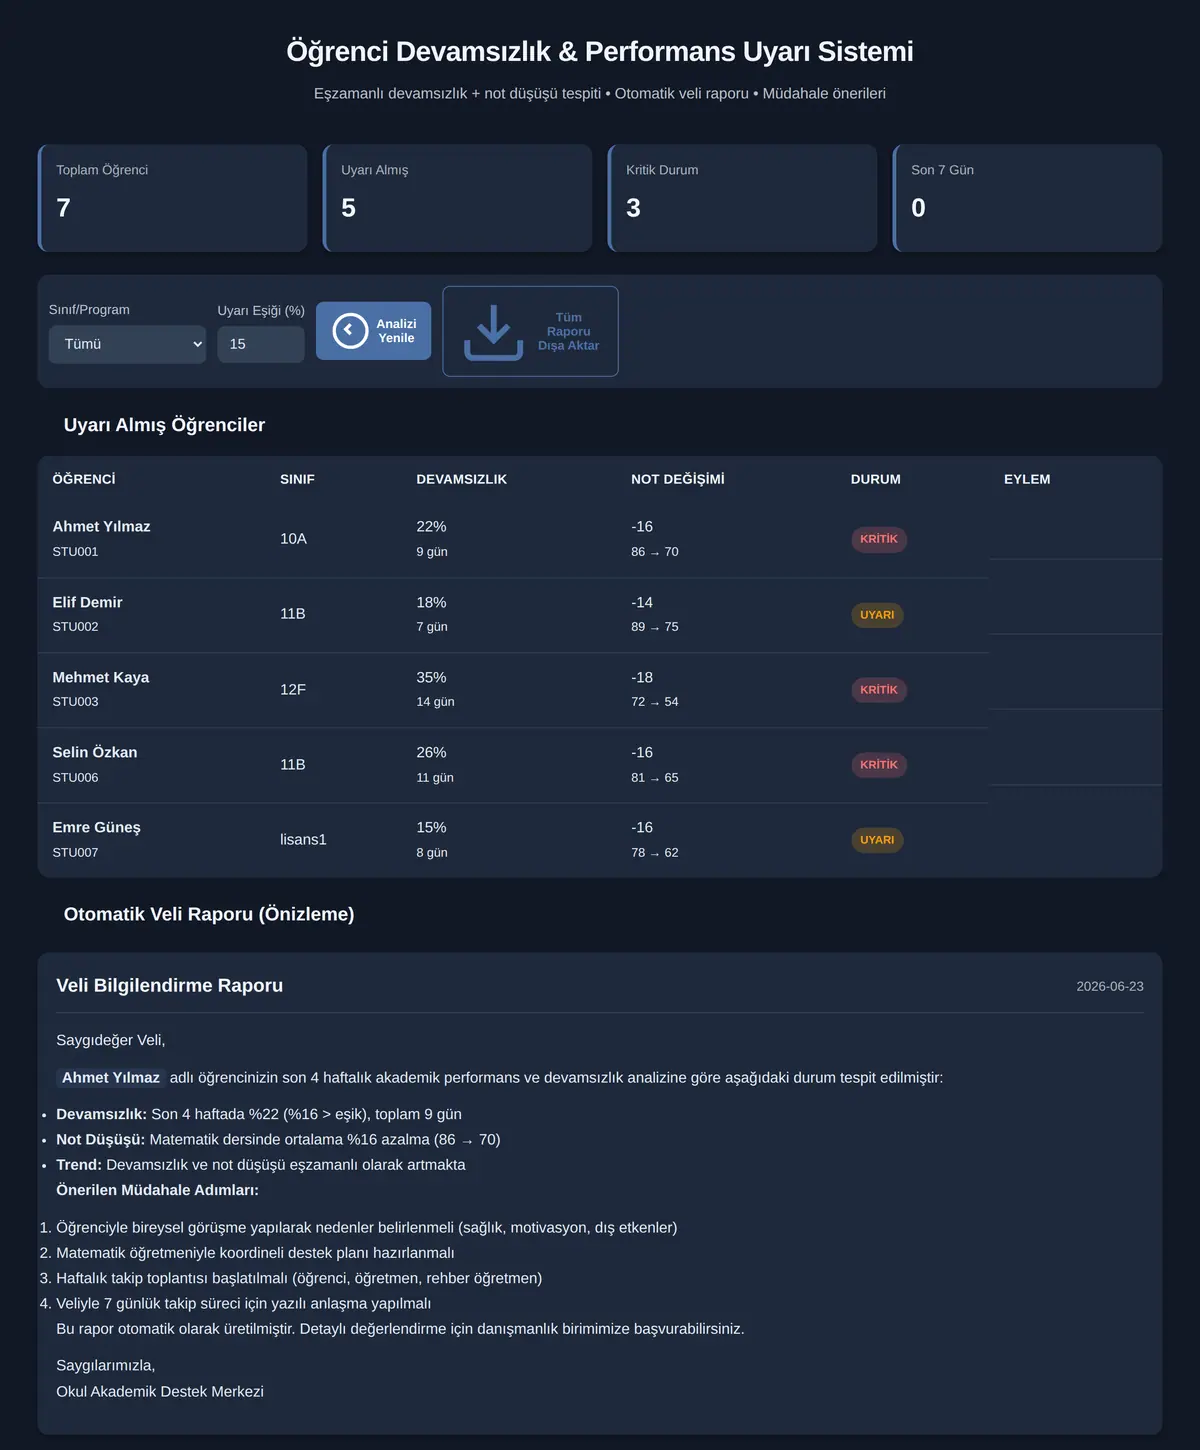The width and height of the screenshot is (1200, 1450).
Task: Click the Uyarı Eşiği threshold input field
Action: [261, 344]
